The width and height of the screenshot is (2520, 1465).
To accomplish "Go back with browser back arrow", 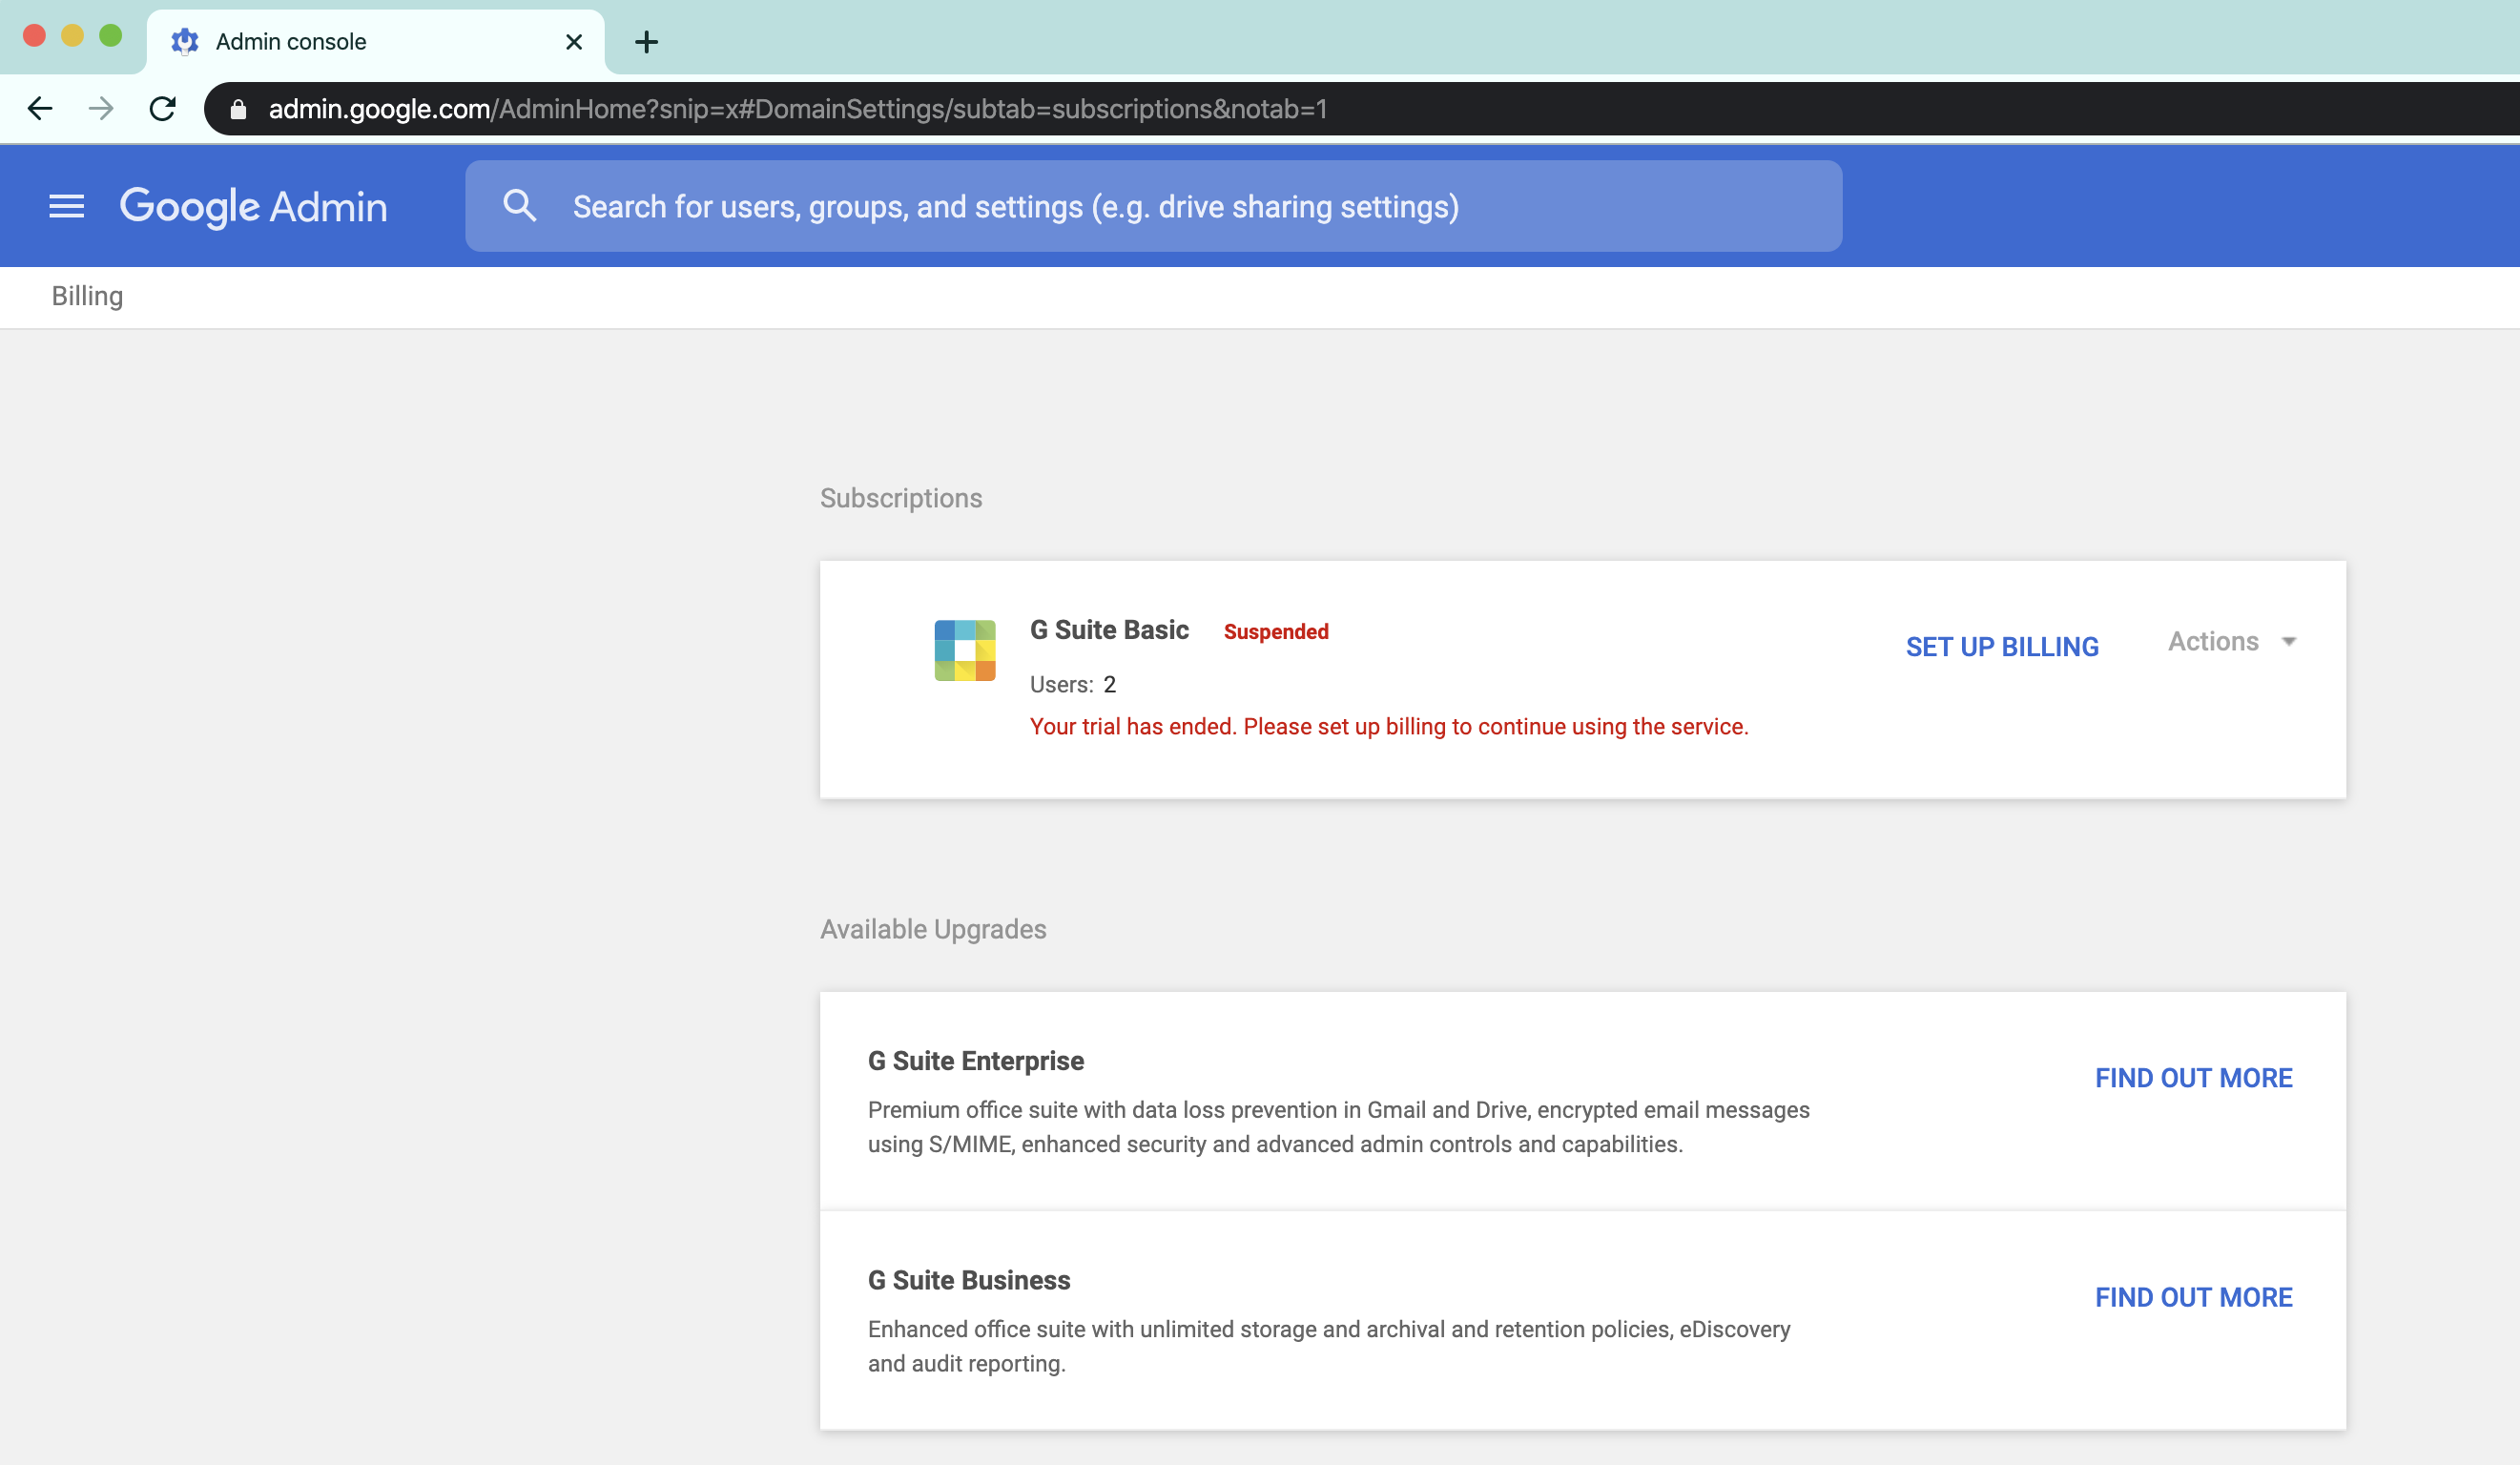I will pyautogui.click(x=40, y=109).
